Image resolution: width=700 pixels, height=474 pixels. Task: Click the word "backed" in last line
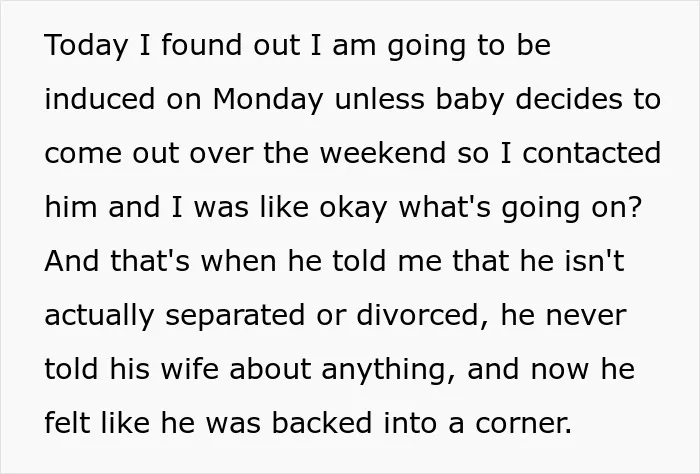322,422
